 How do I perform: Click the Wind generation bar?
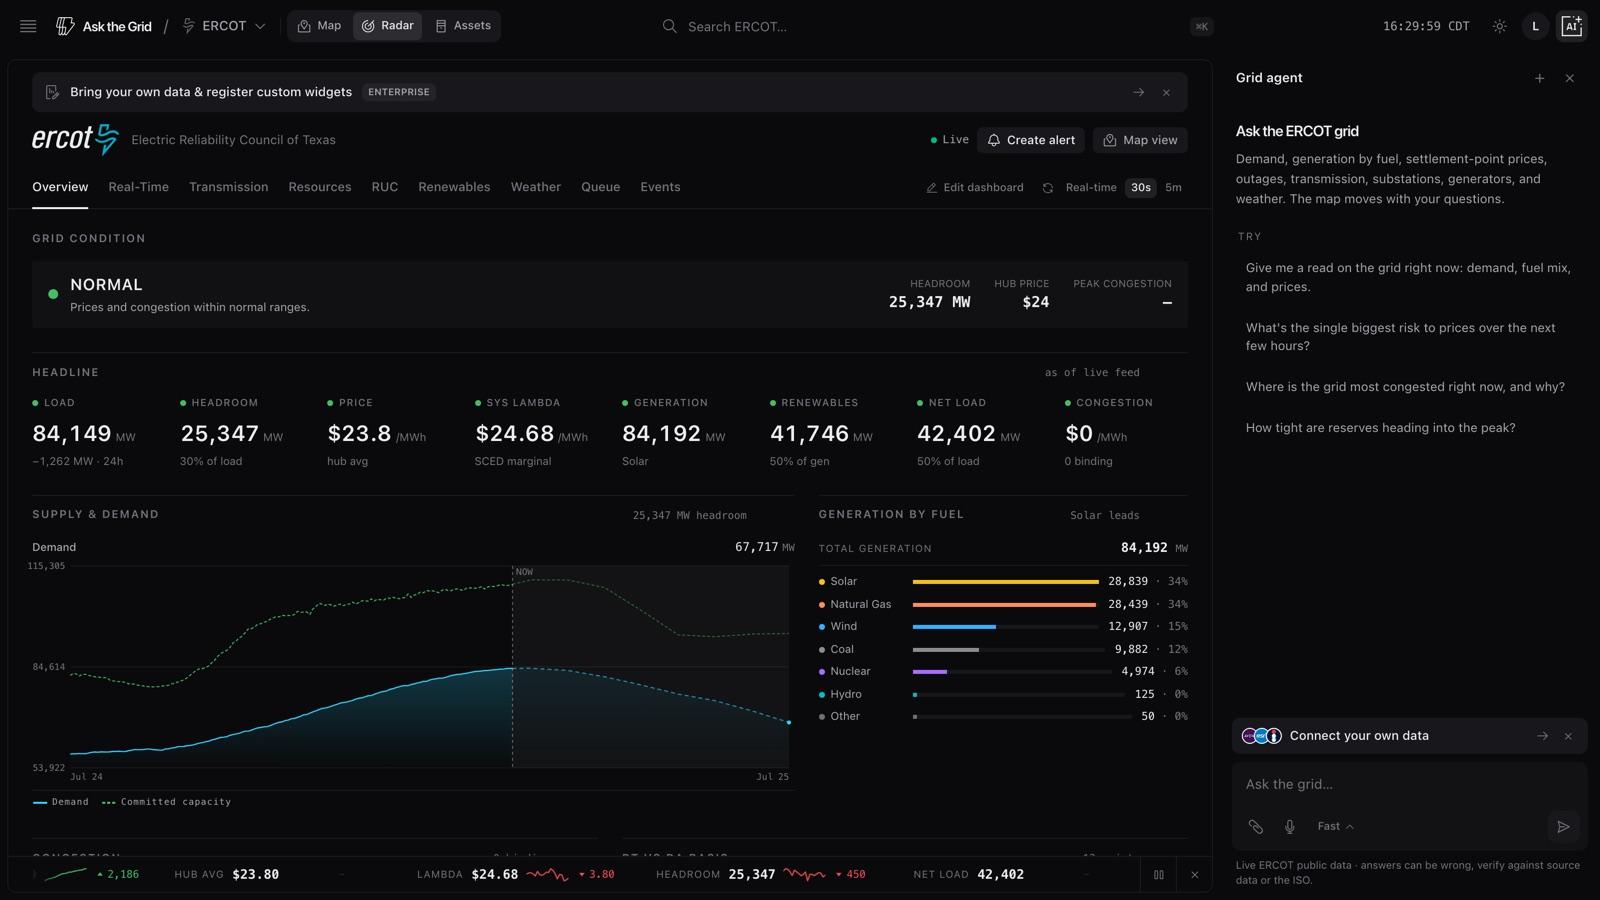pos(954,627)
